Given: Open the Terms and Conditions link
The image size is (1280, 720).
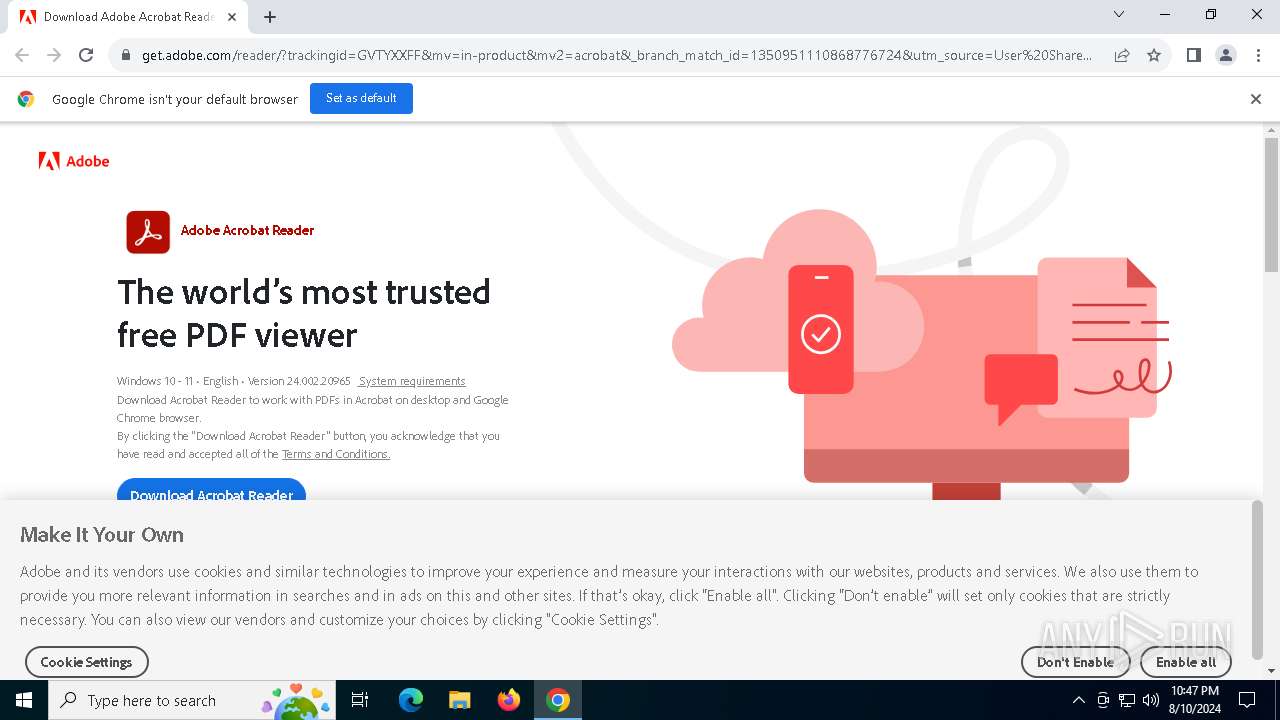Looking at the screenshot, I should pyautogui.click(x=336, y=454).
